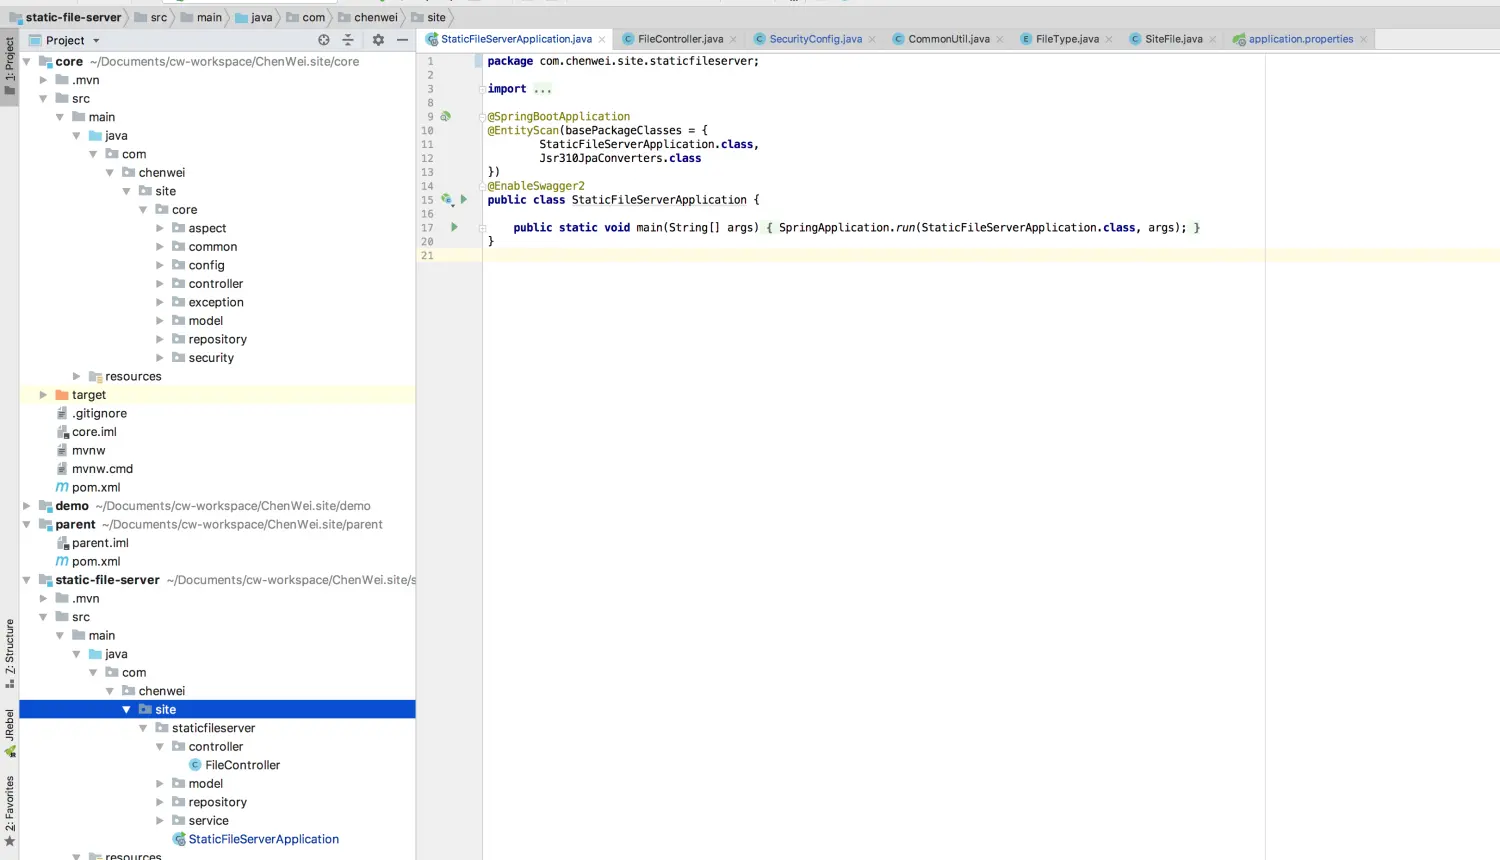The width and height of the screenshot is (1500, 860).
Task: Hide the Project tool window
Action: point(402,40)
